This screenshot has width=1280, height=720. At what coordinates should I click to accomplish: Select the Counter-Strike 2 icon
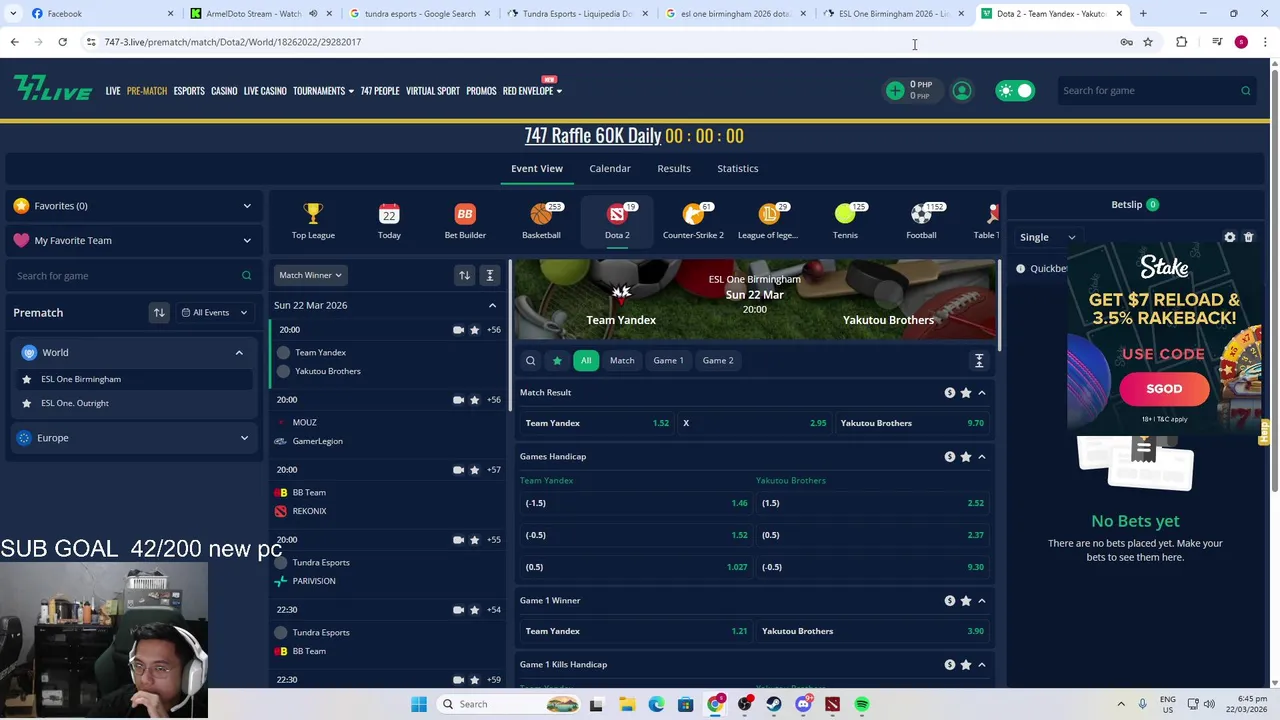pyautogui.click(x=693, y=221)
